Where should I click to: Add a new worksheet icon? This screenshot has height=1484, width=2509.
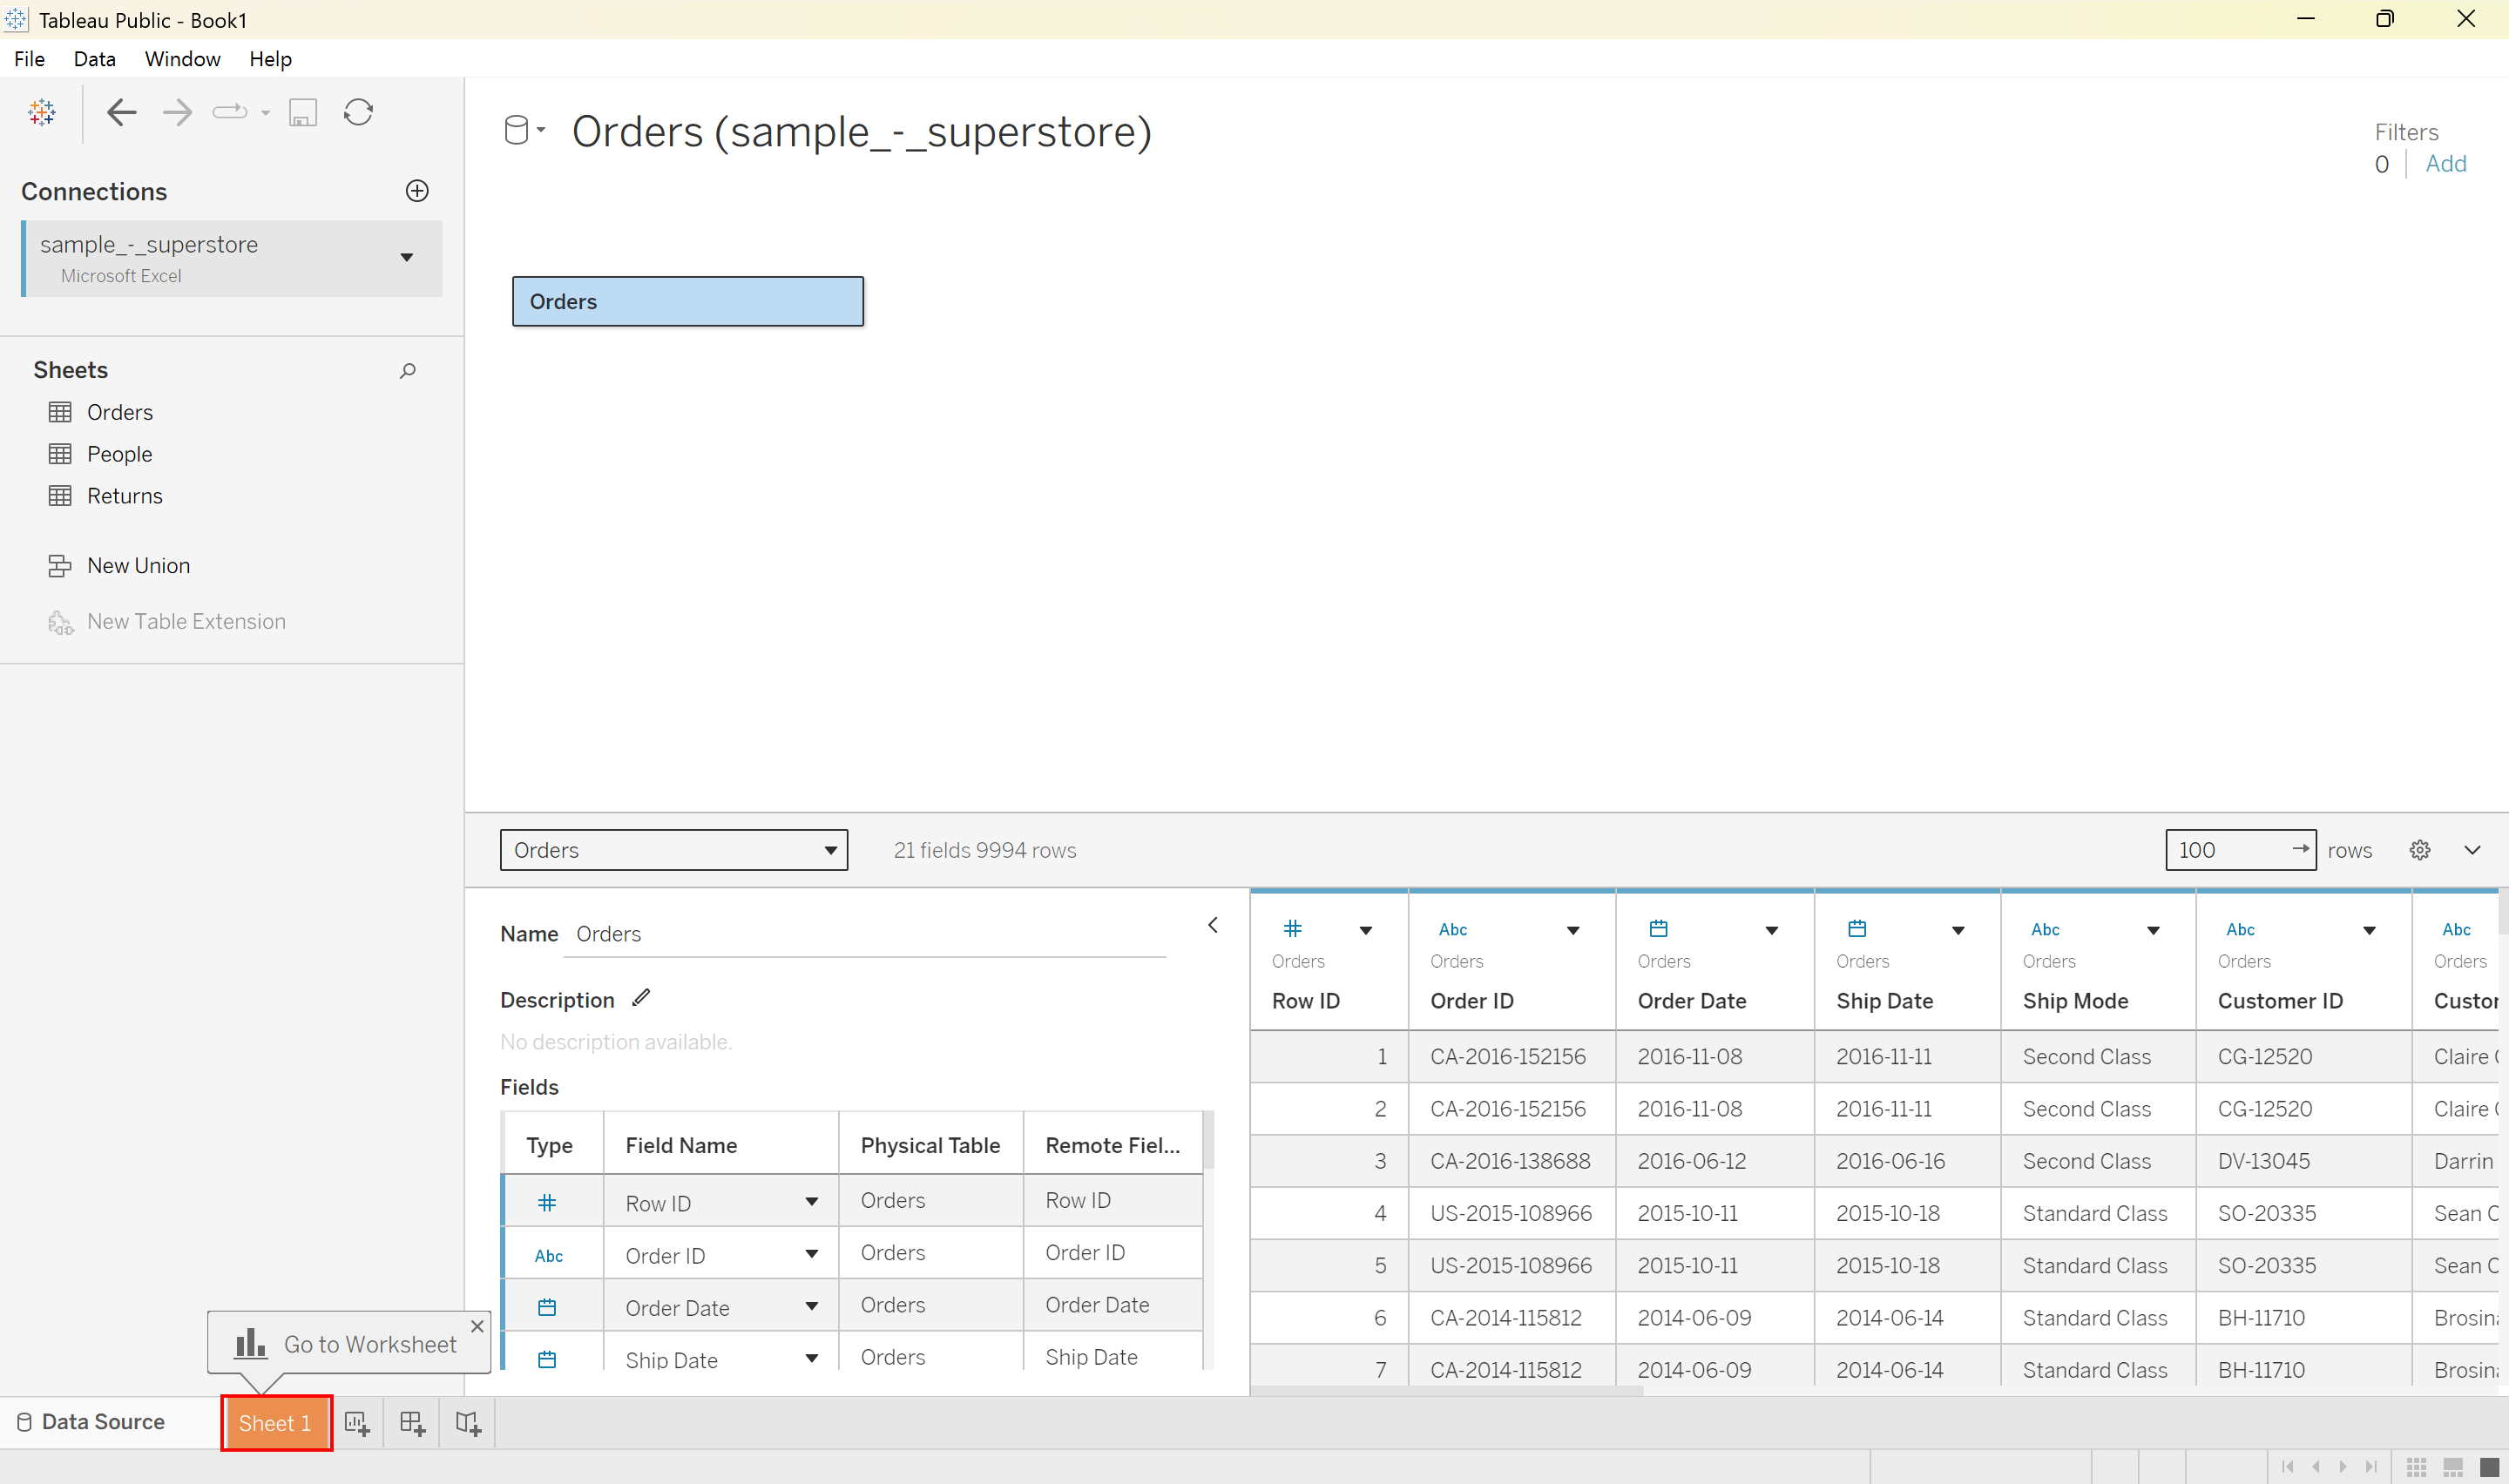point(357,1422)
